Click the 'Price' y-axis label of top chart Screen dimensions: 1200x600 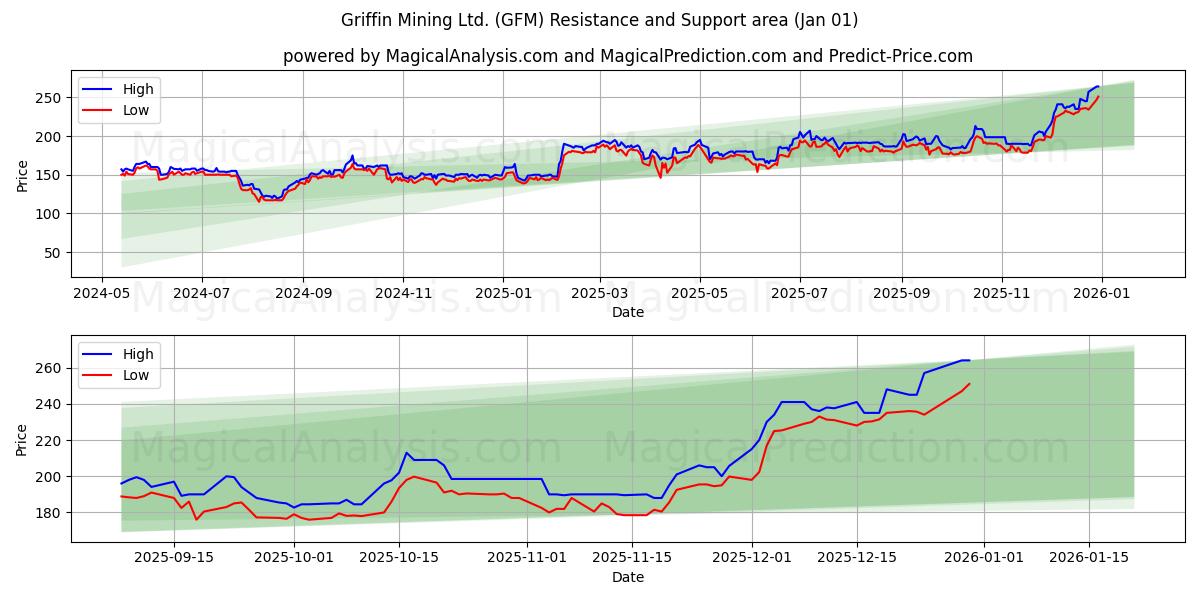23,174
